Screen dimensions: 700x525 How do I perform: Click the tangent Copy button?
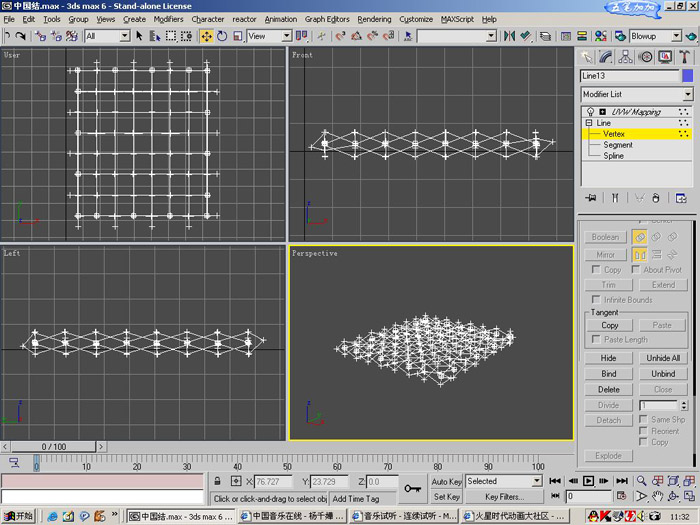(x=609, y=325)
